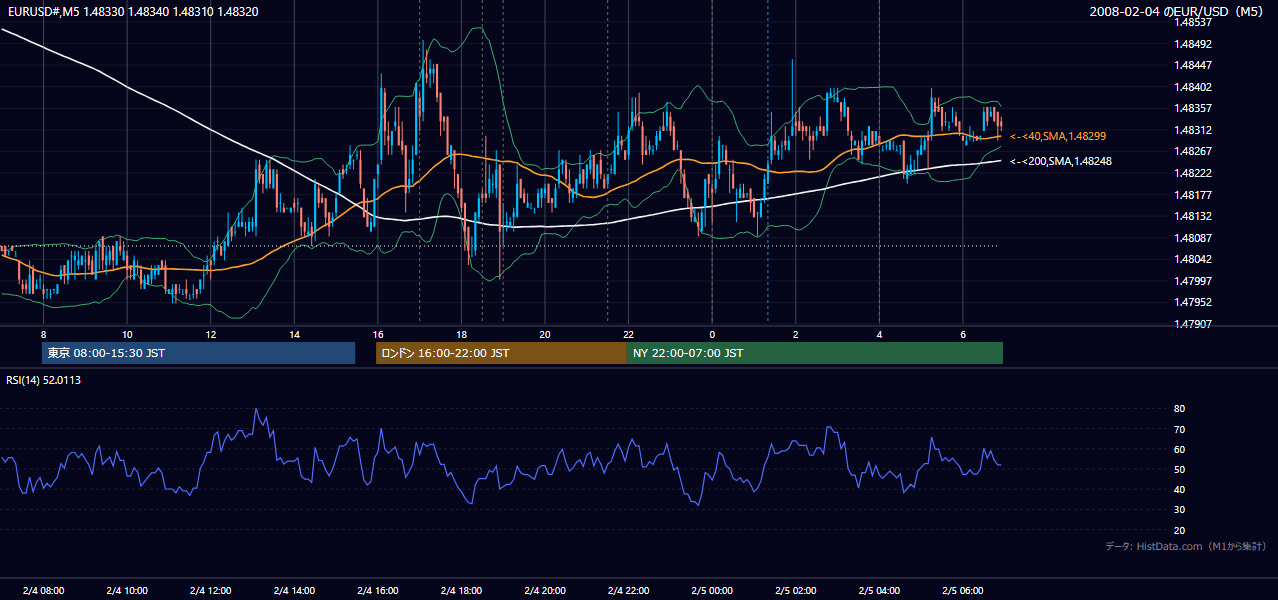Click price axis label 1.48132
Image resolution: width=1278 pixels, height=600 pixels.
coord(1193,216)
